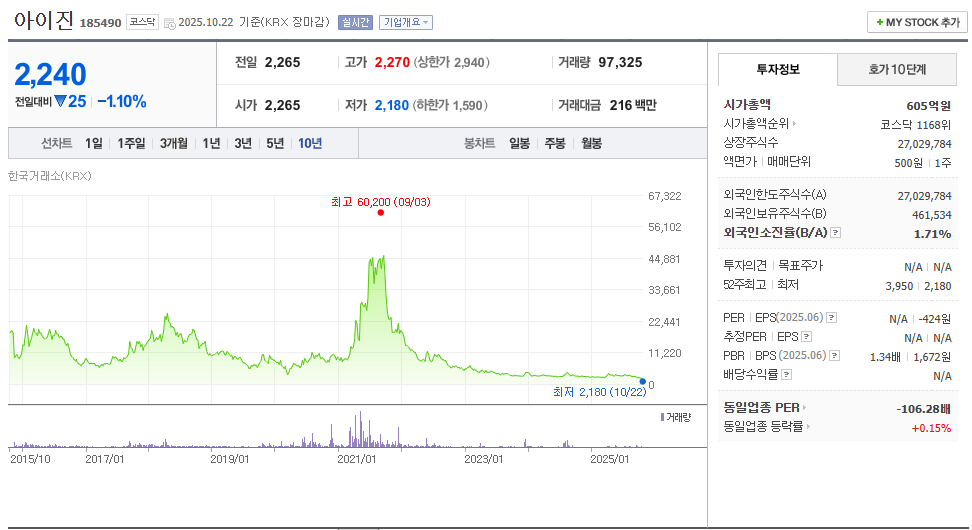Viewport: 972px width, 530px height.
Task: Click the purple 거래량 legend marker
Action: coord(663,417)
